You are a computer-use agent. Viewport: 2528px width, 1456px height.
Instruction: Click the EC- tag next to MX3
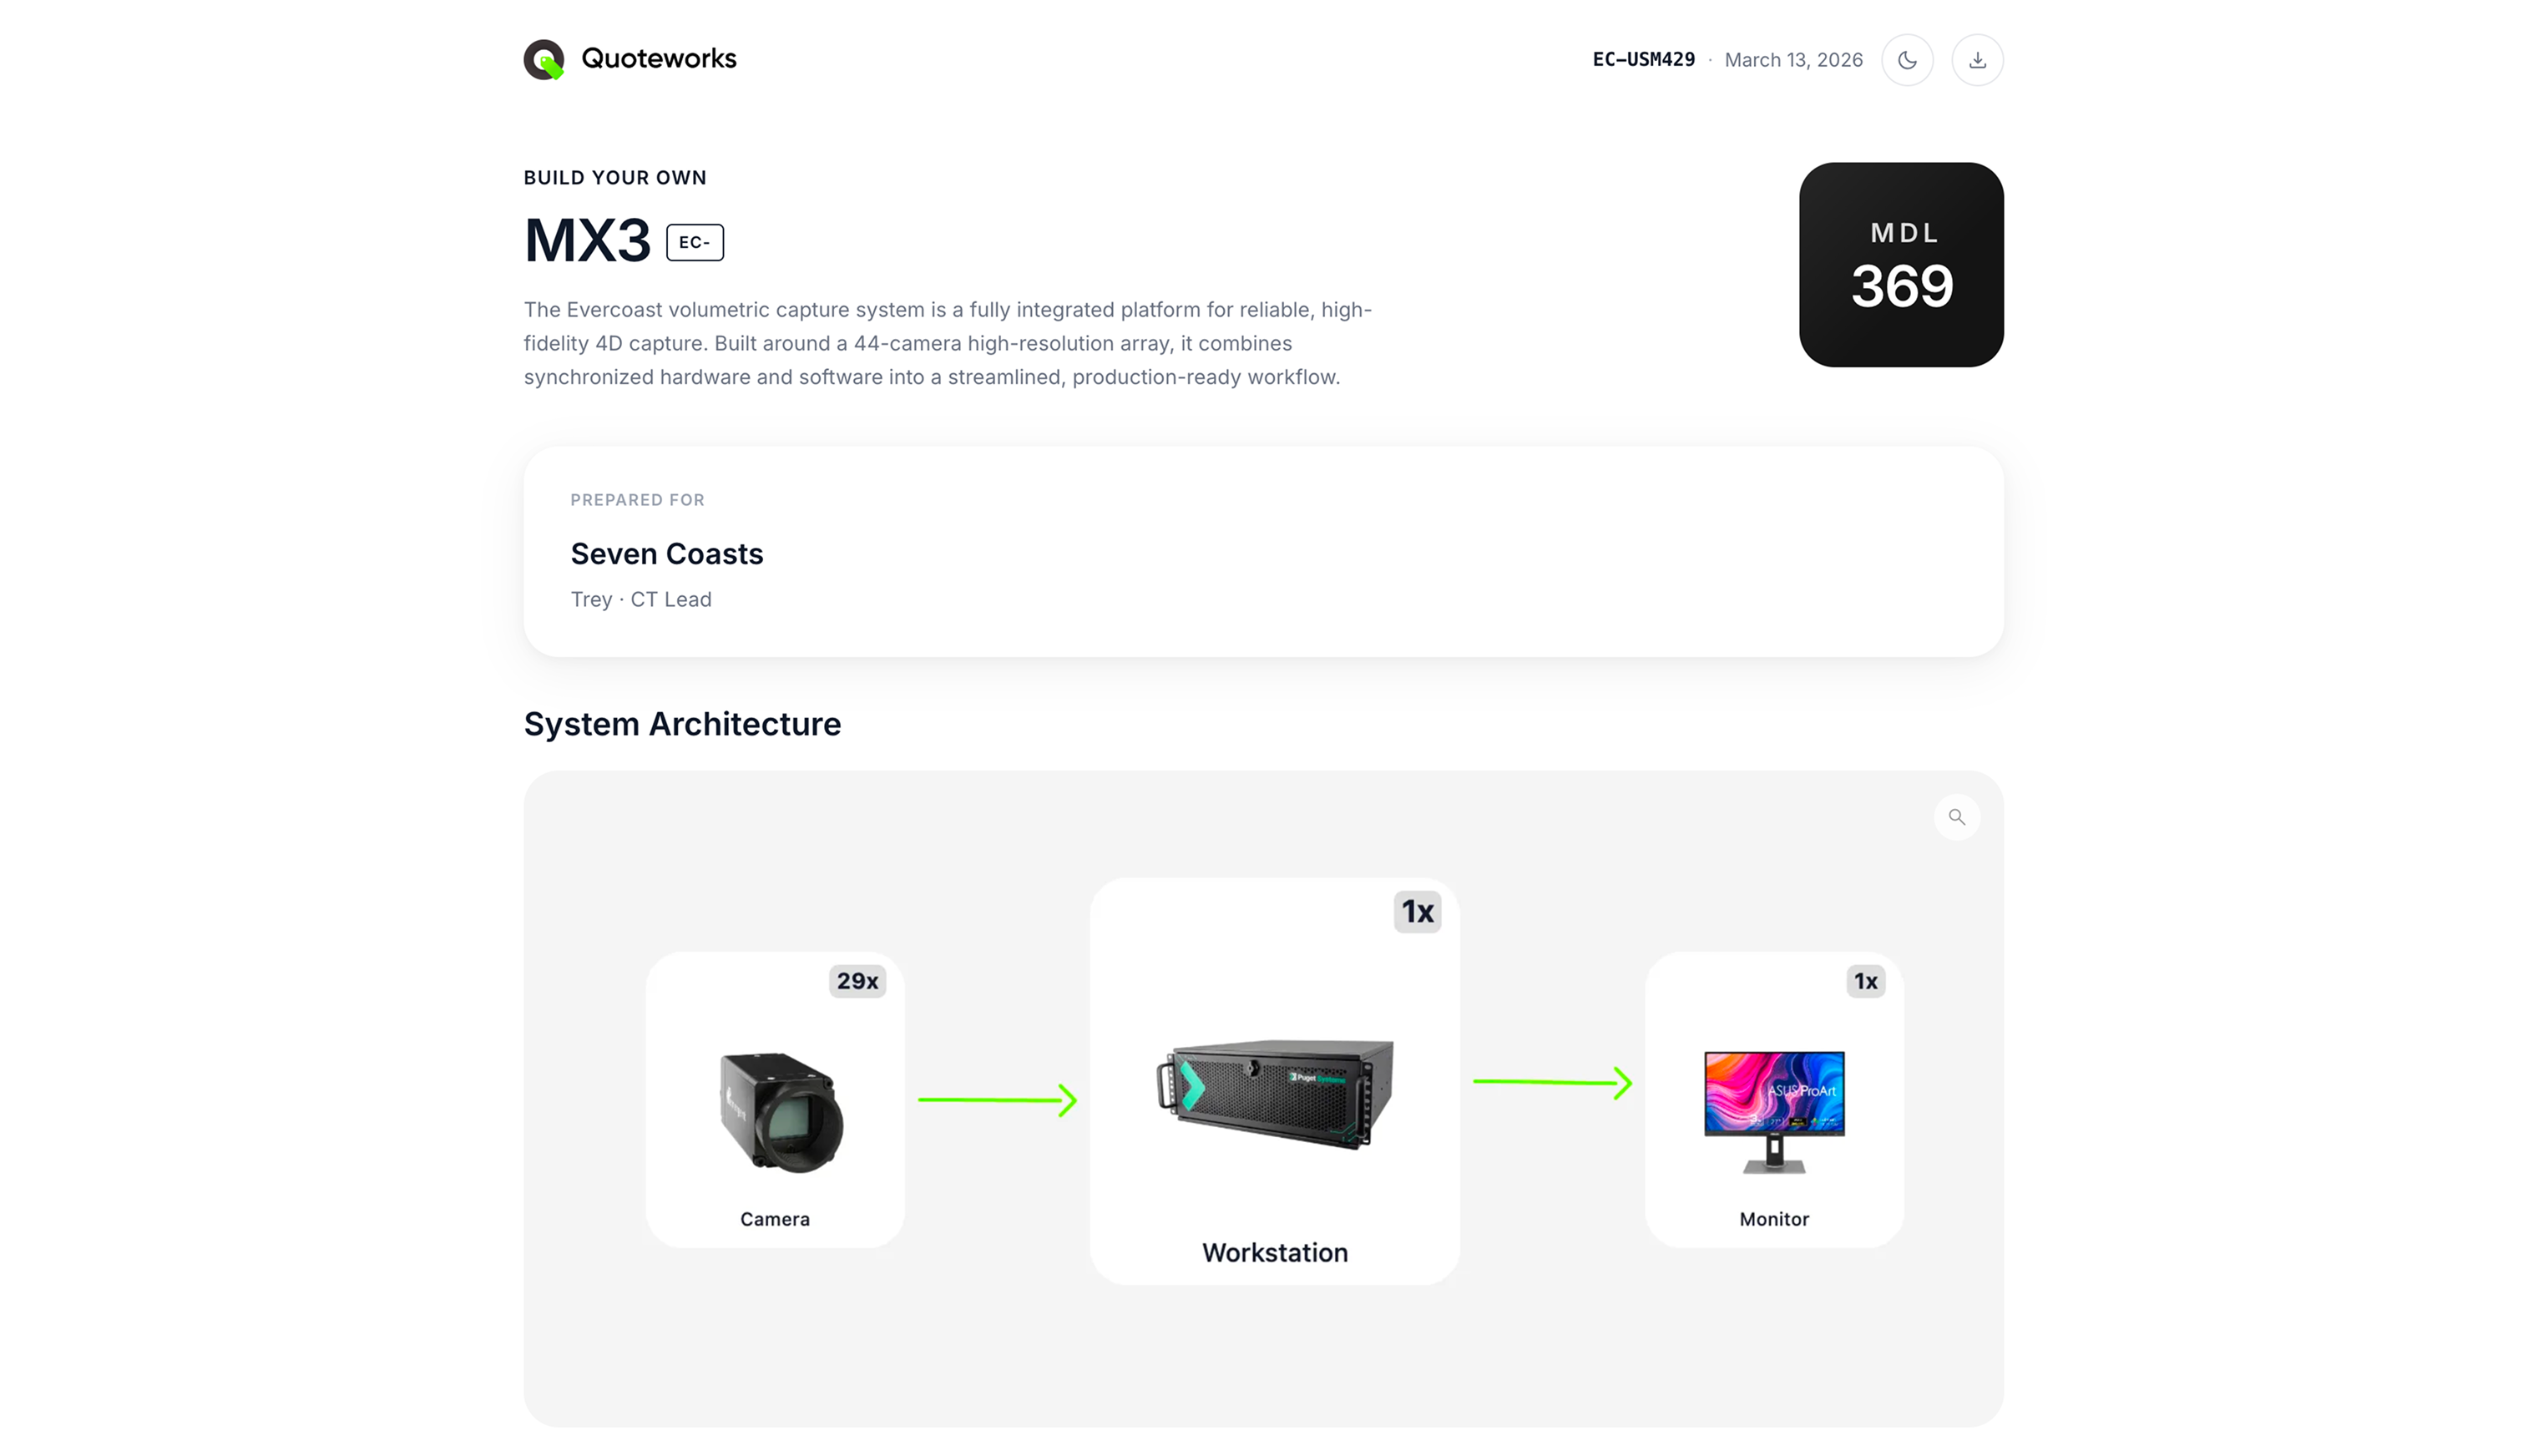point(695,242)
